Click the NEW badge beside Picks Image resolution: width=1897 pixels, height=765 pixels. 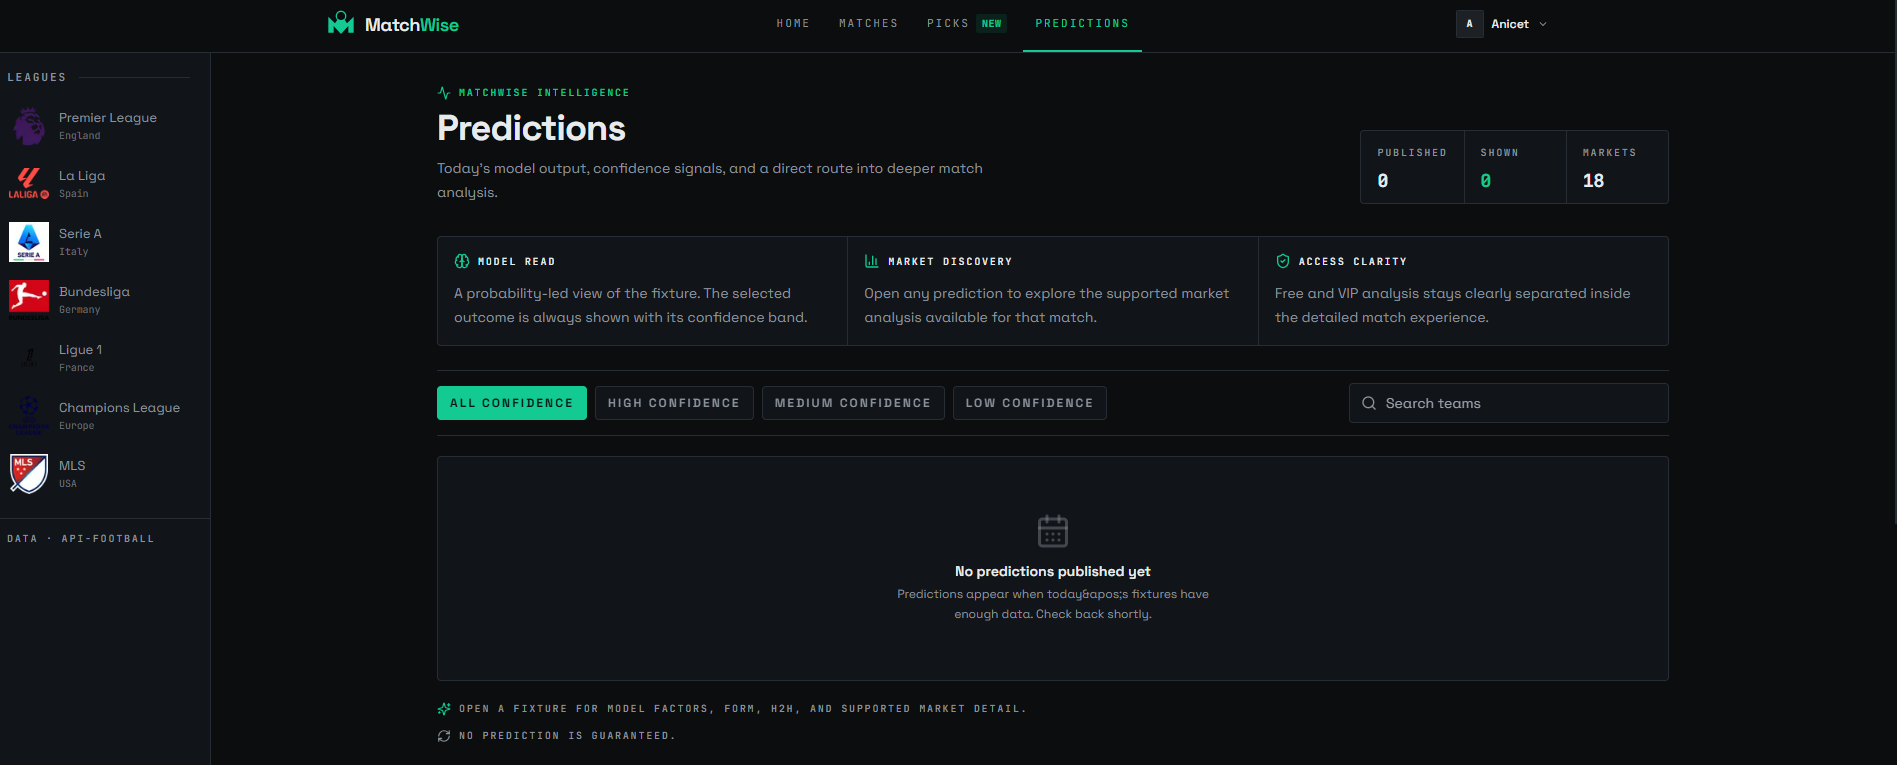992,24
